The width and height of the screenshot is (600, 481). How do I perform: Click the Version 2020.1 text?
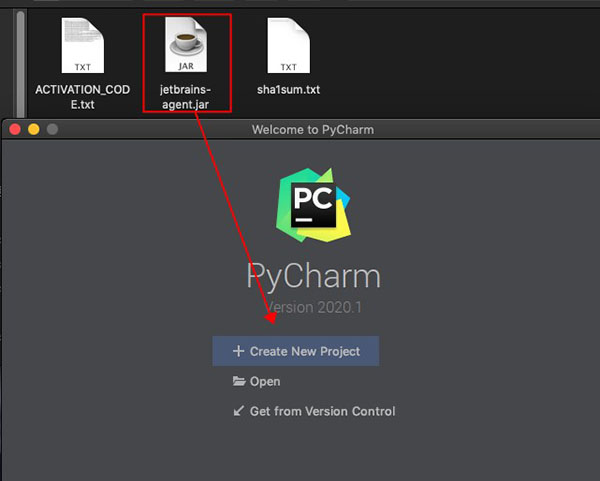coord(313,307)
